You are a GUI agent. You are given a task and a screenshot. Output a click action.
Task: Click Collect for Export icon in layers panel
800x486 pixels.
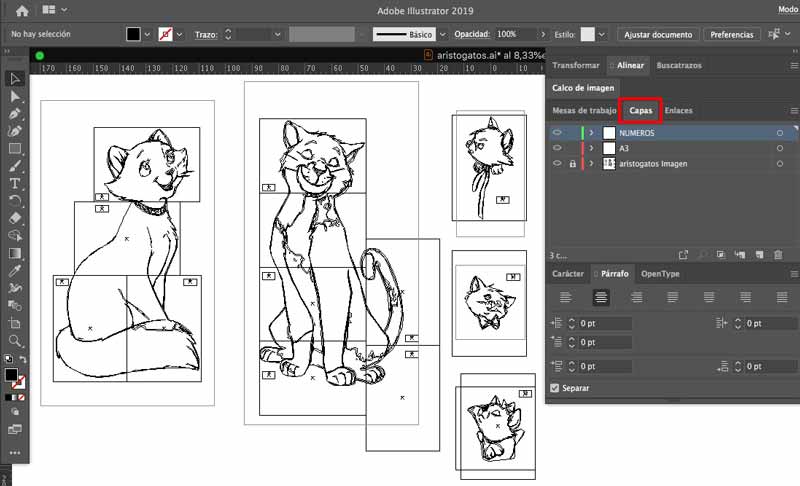pos(683,254)
